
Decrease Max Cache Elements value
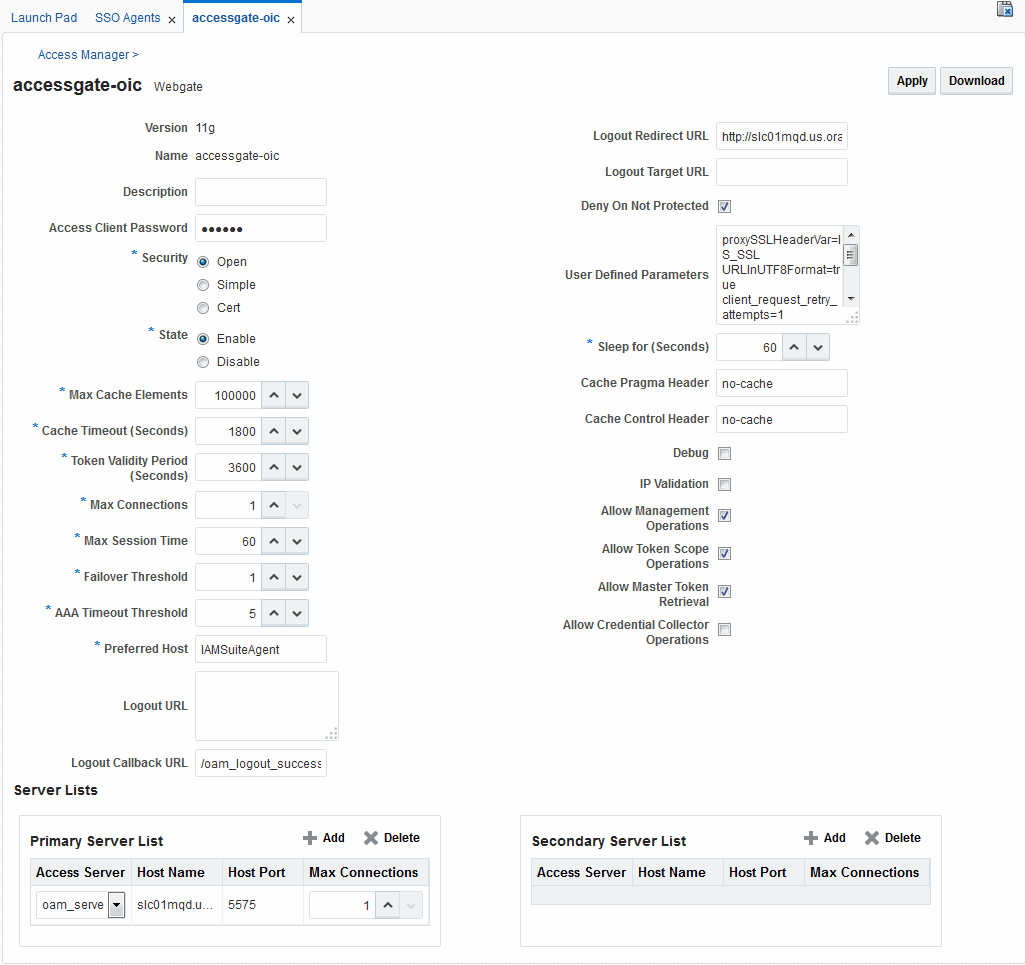coord(297,396)
